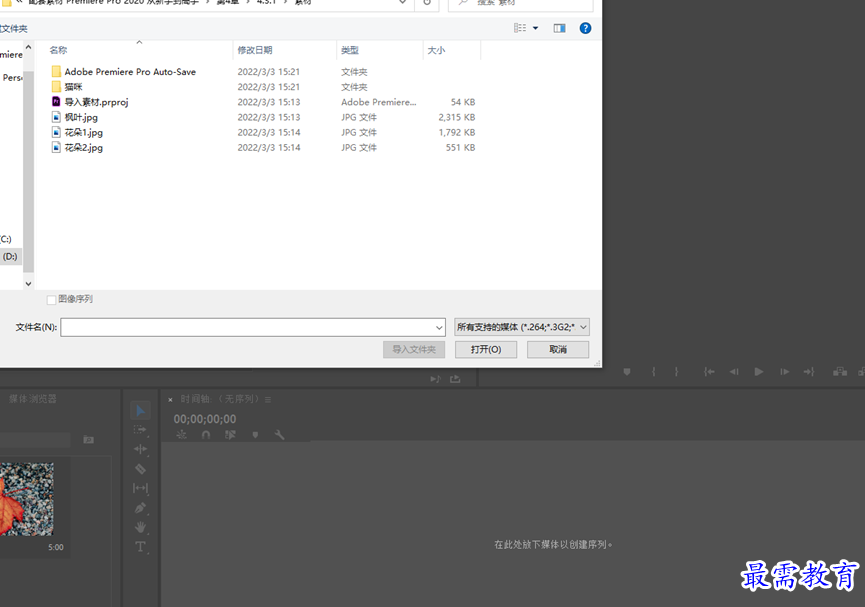Add a marker from timeline header
Screen dimensions: 865x607
pos(255,435)
